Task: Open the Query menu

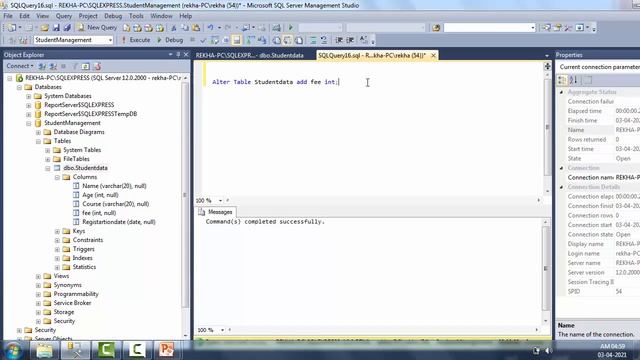Action: [64, 16]
